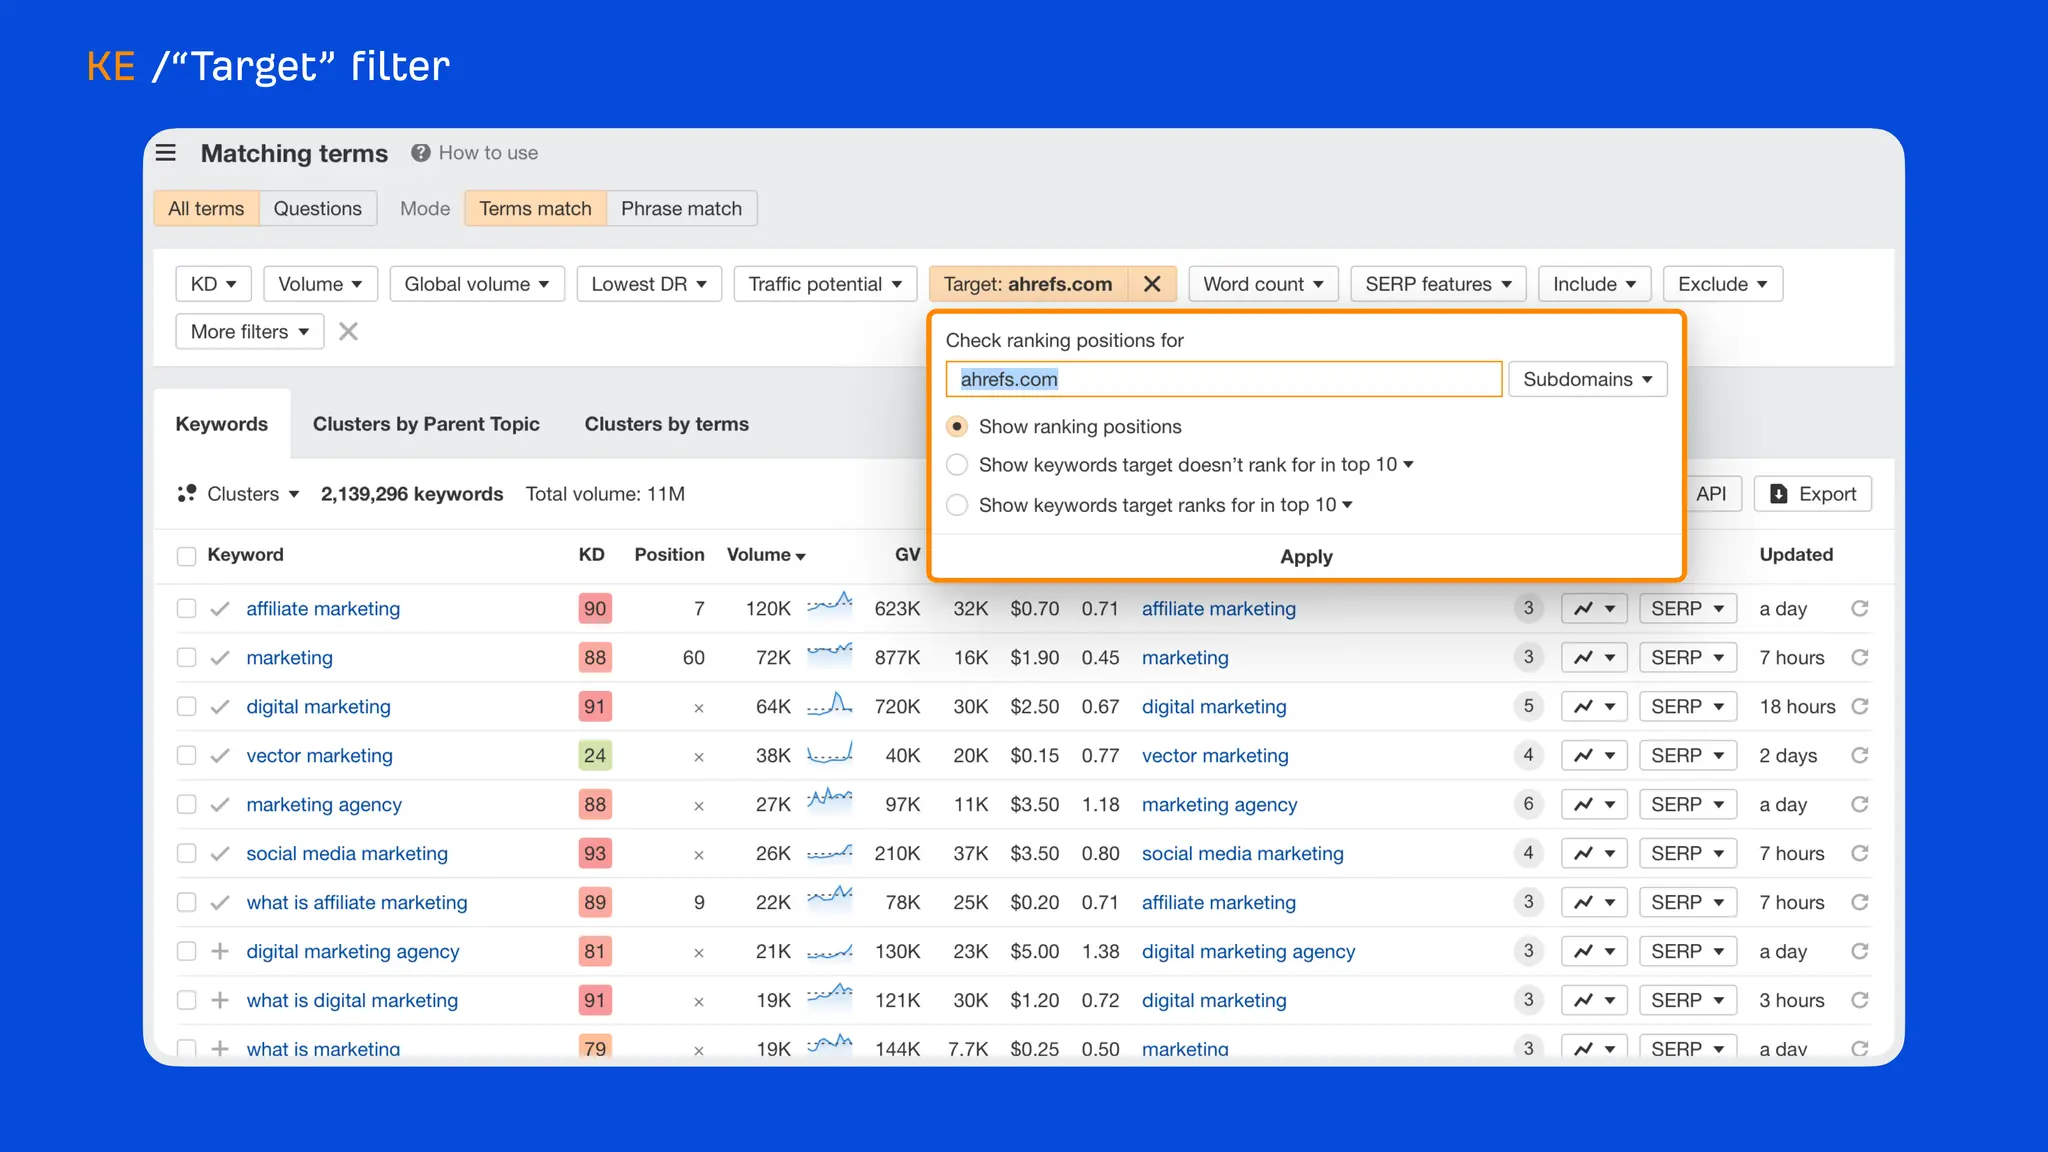The width and height of the screenshot is (2048, 1152).
Task: Open the Lowest DR filter dropdown
Action: [x=649, y=284]
